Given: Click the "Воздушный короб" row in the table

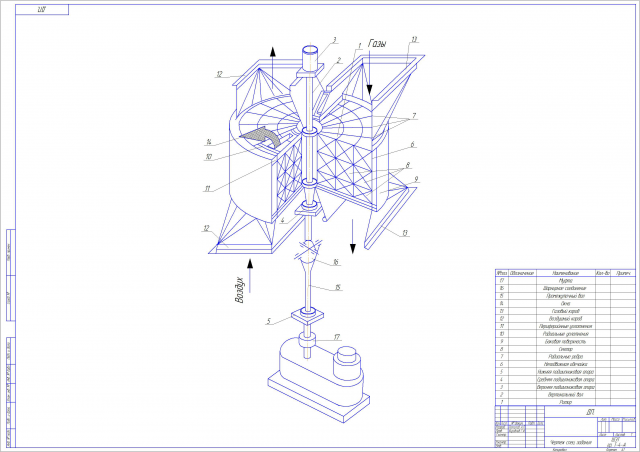Looking at the screenshot, I should tap(565, 318).
